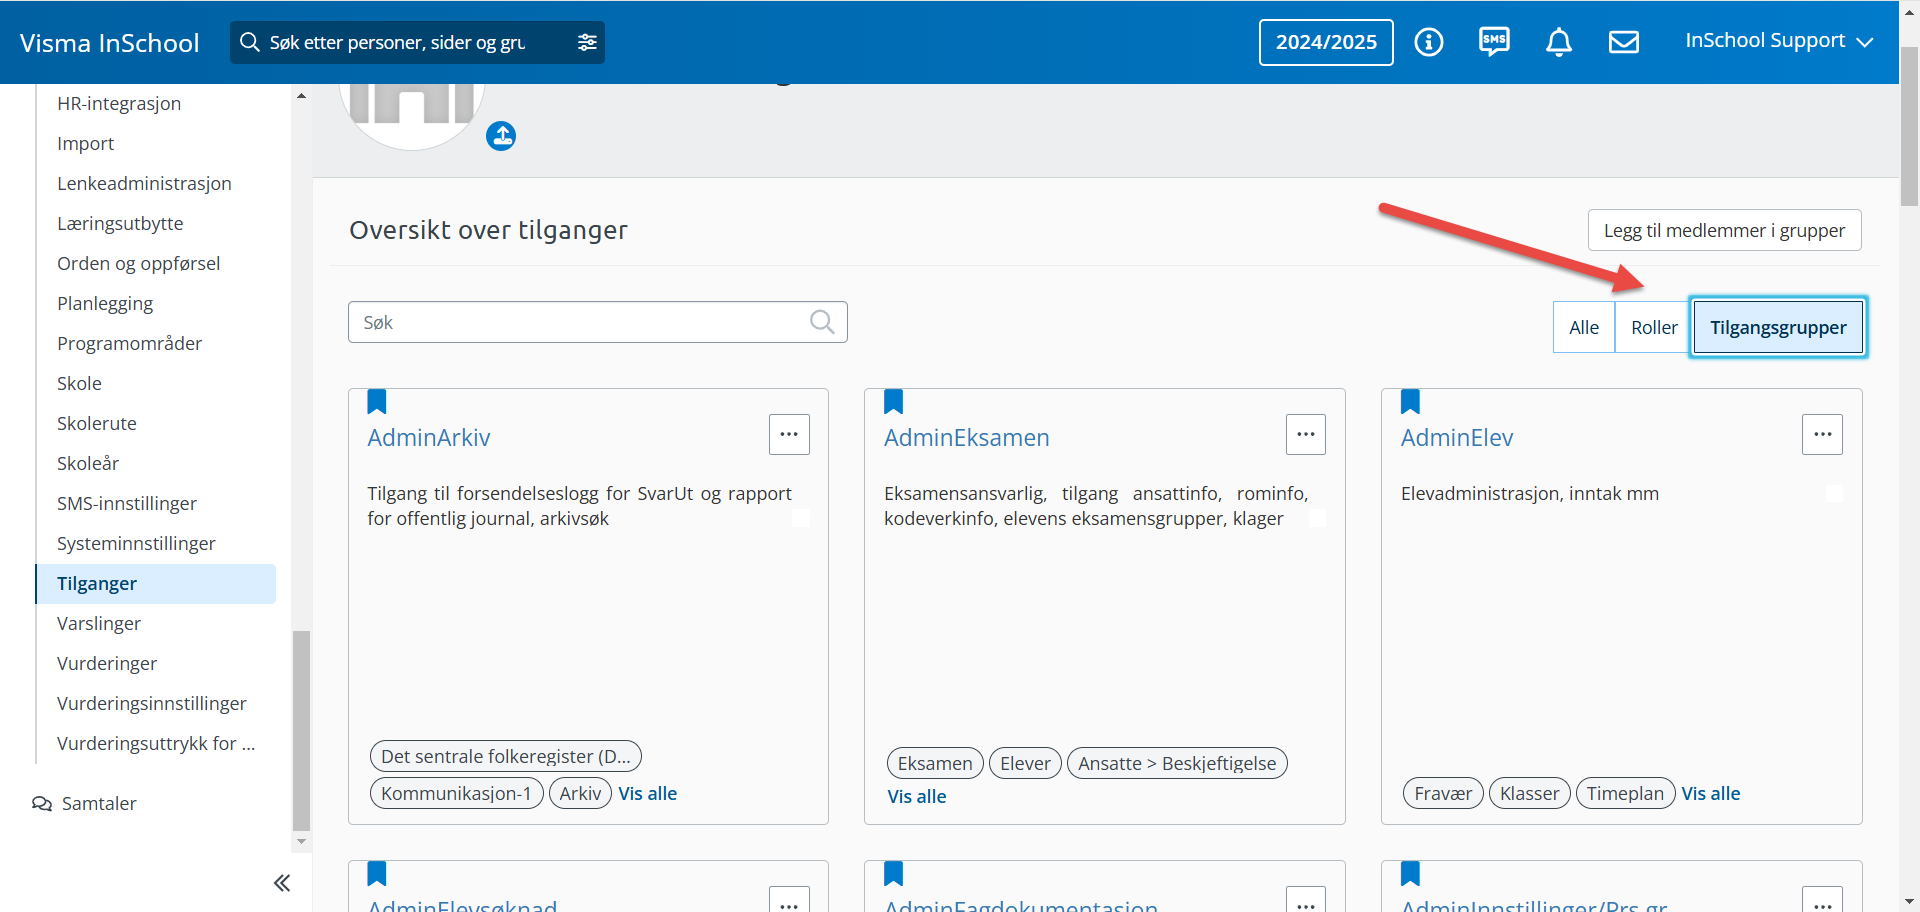Open AdminArkiv three-dot options menu
Image resolution: width=1920 pixels, height=912 pixels.
click(788, 435)
